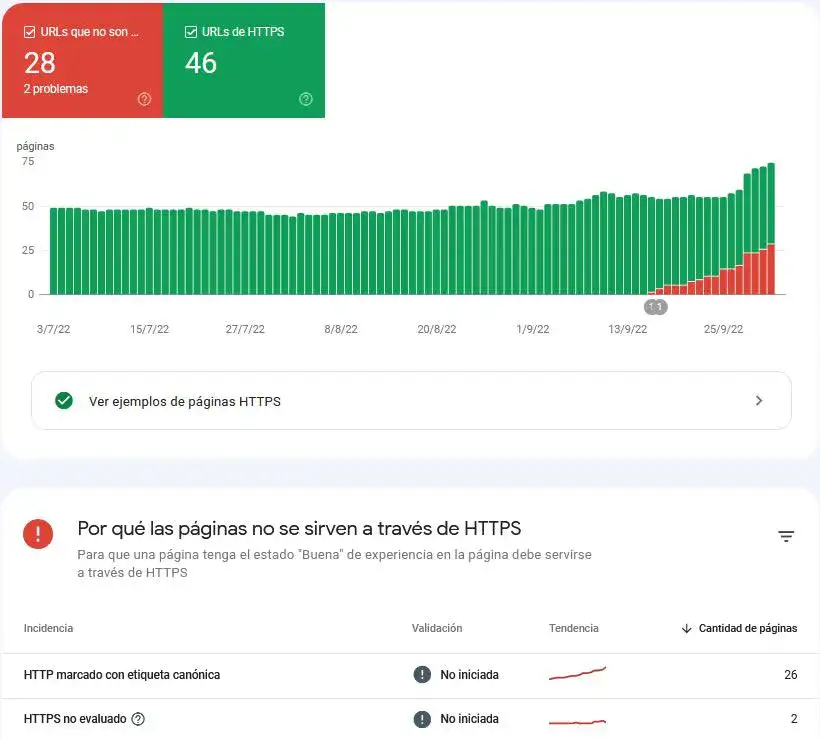This screenshot has height=740, width=820.
Task: Click page count 26 in the table
Action: 791,675
